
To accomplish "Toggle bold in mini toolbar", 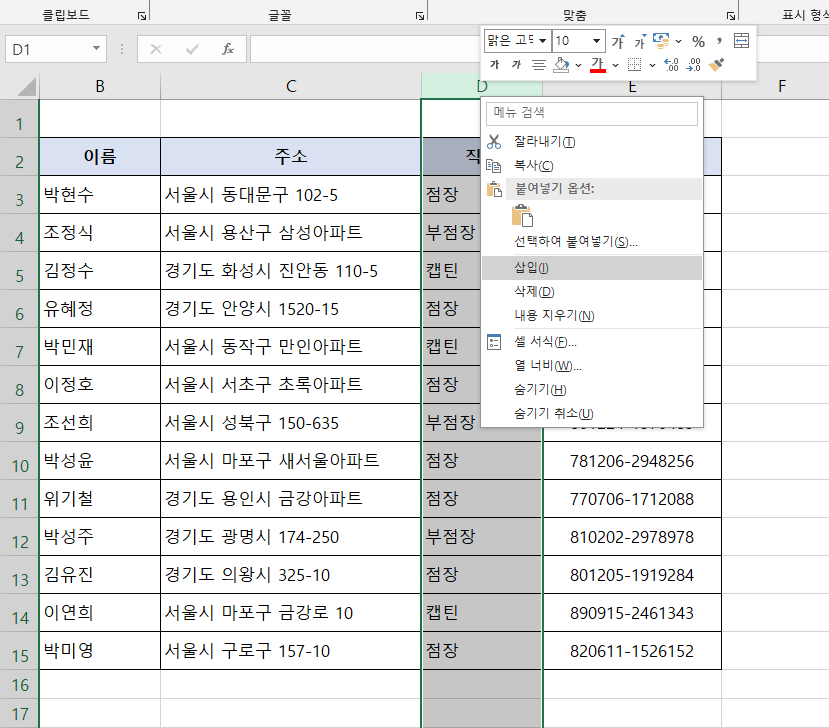I will (495, 64).
